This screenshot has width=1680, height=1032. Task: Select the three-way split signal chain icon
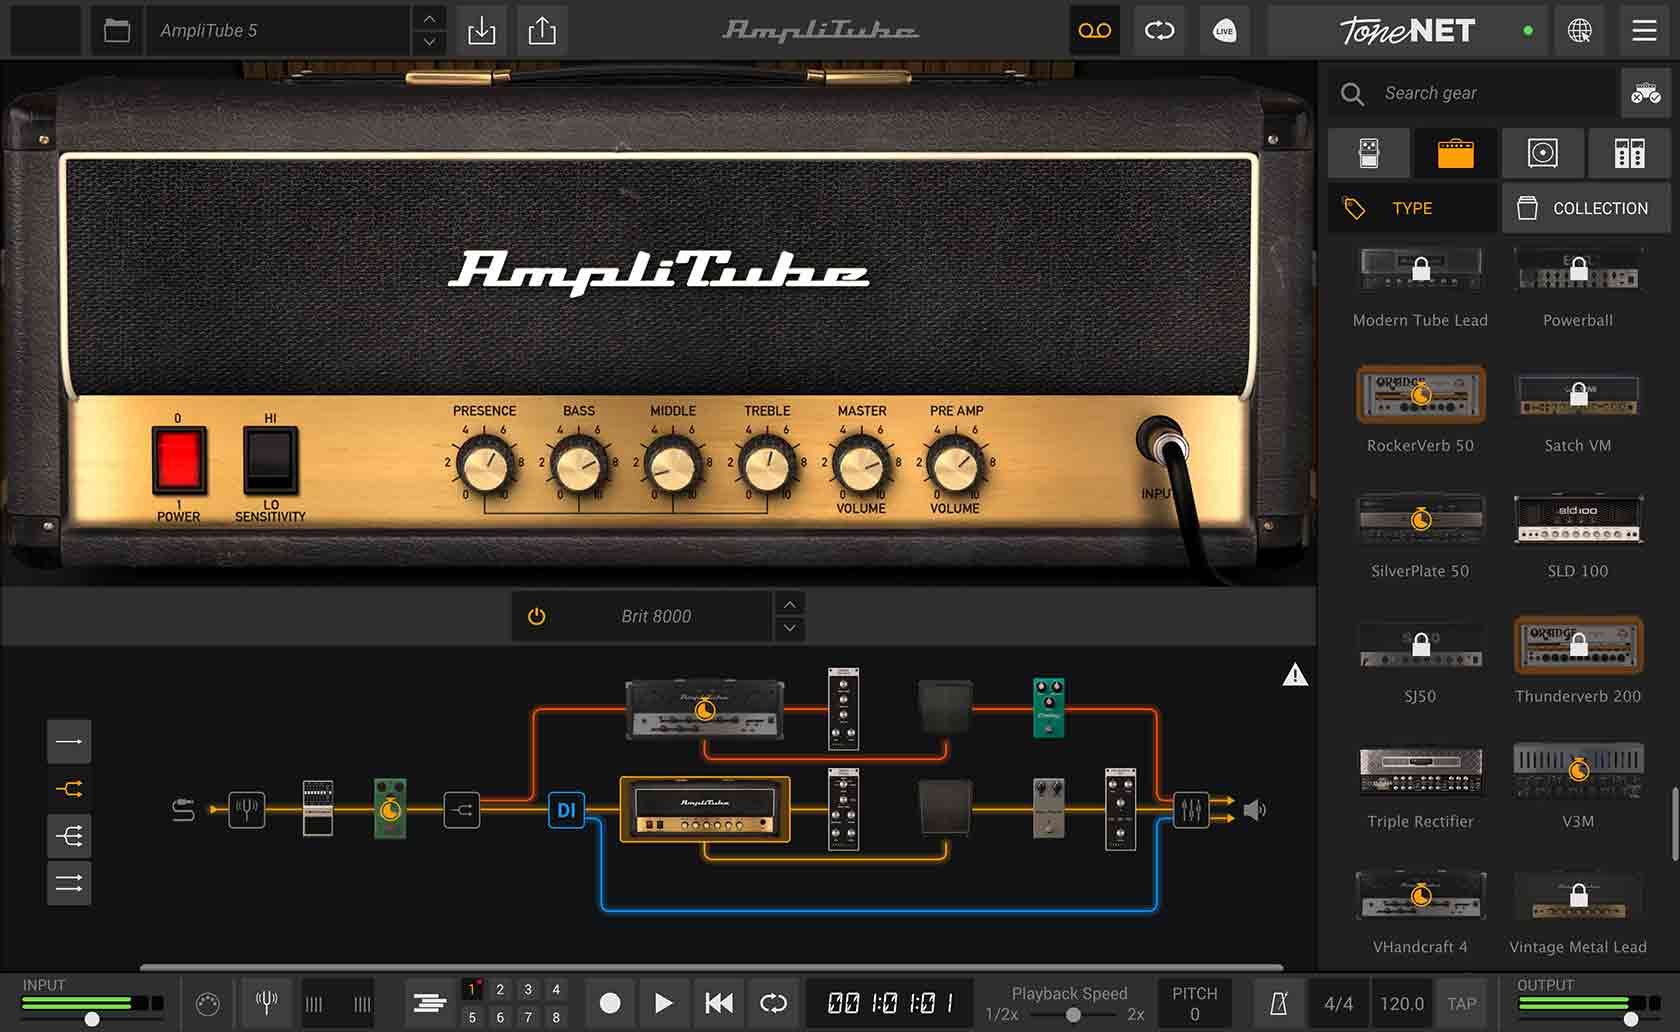pos(68,836)
